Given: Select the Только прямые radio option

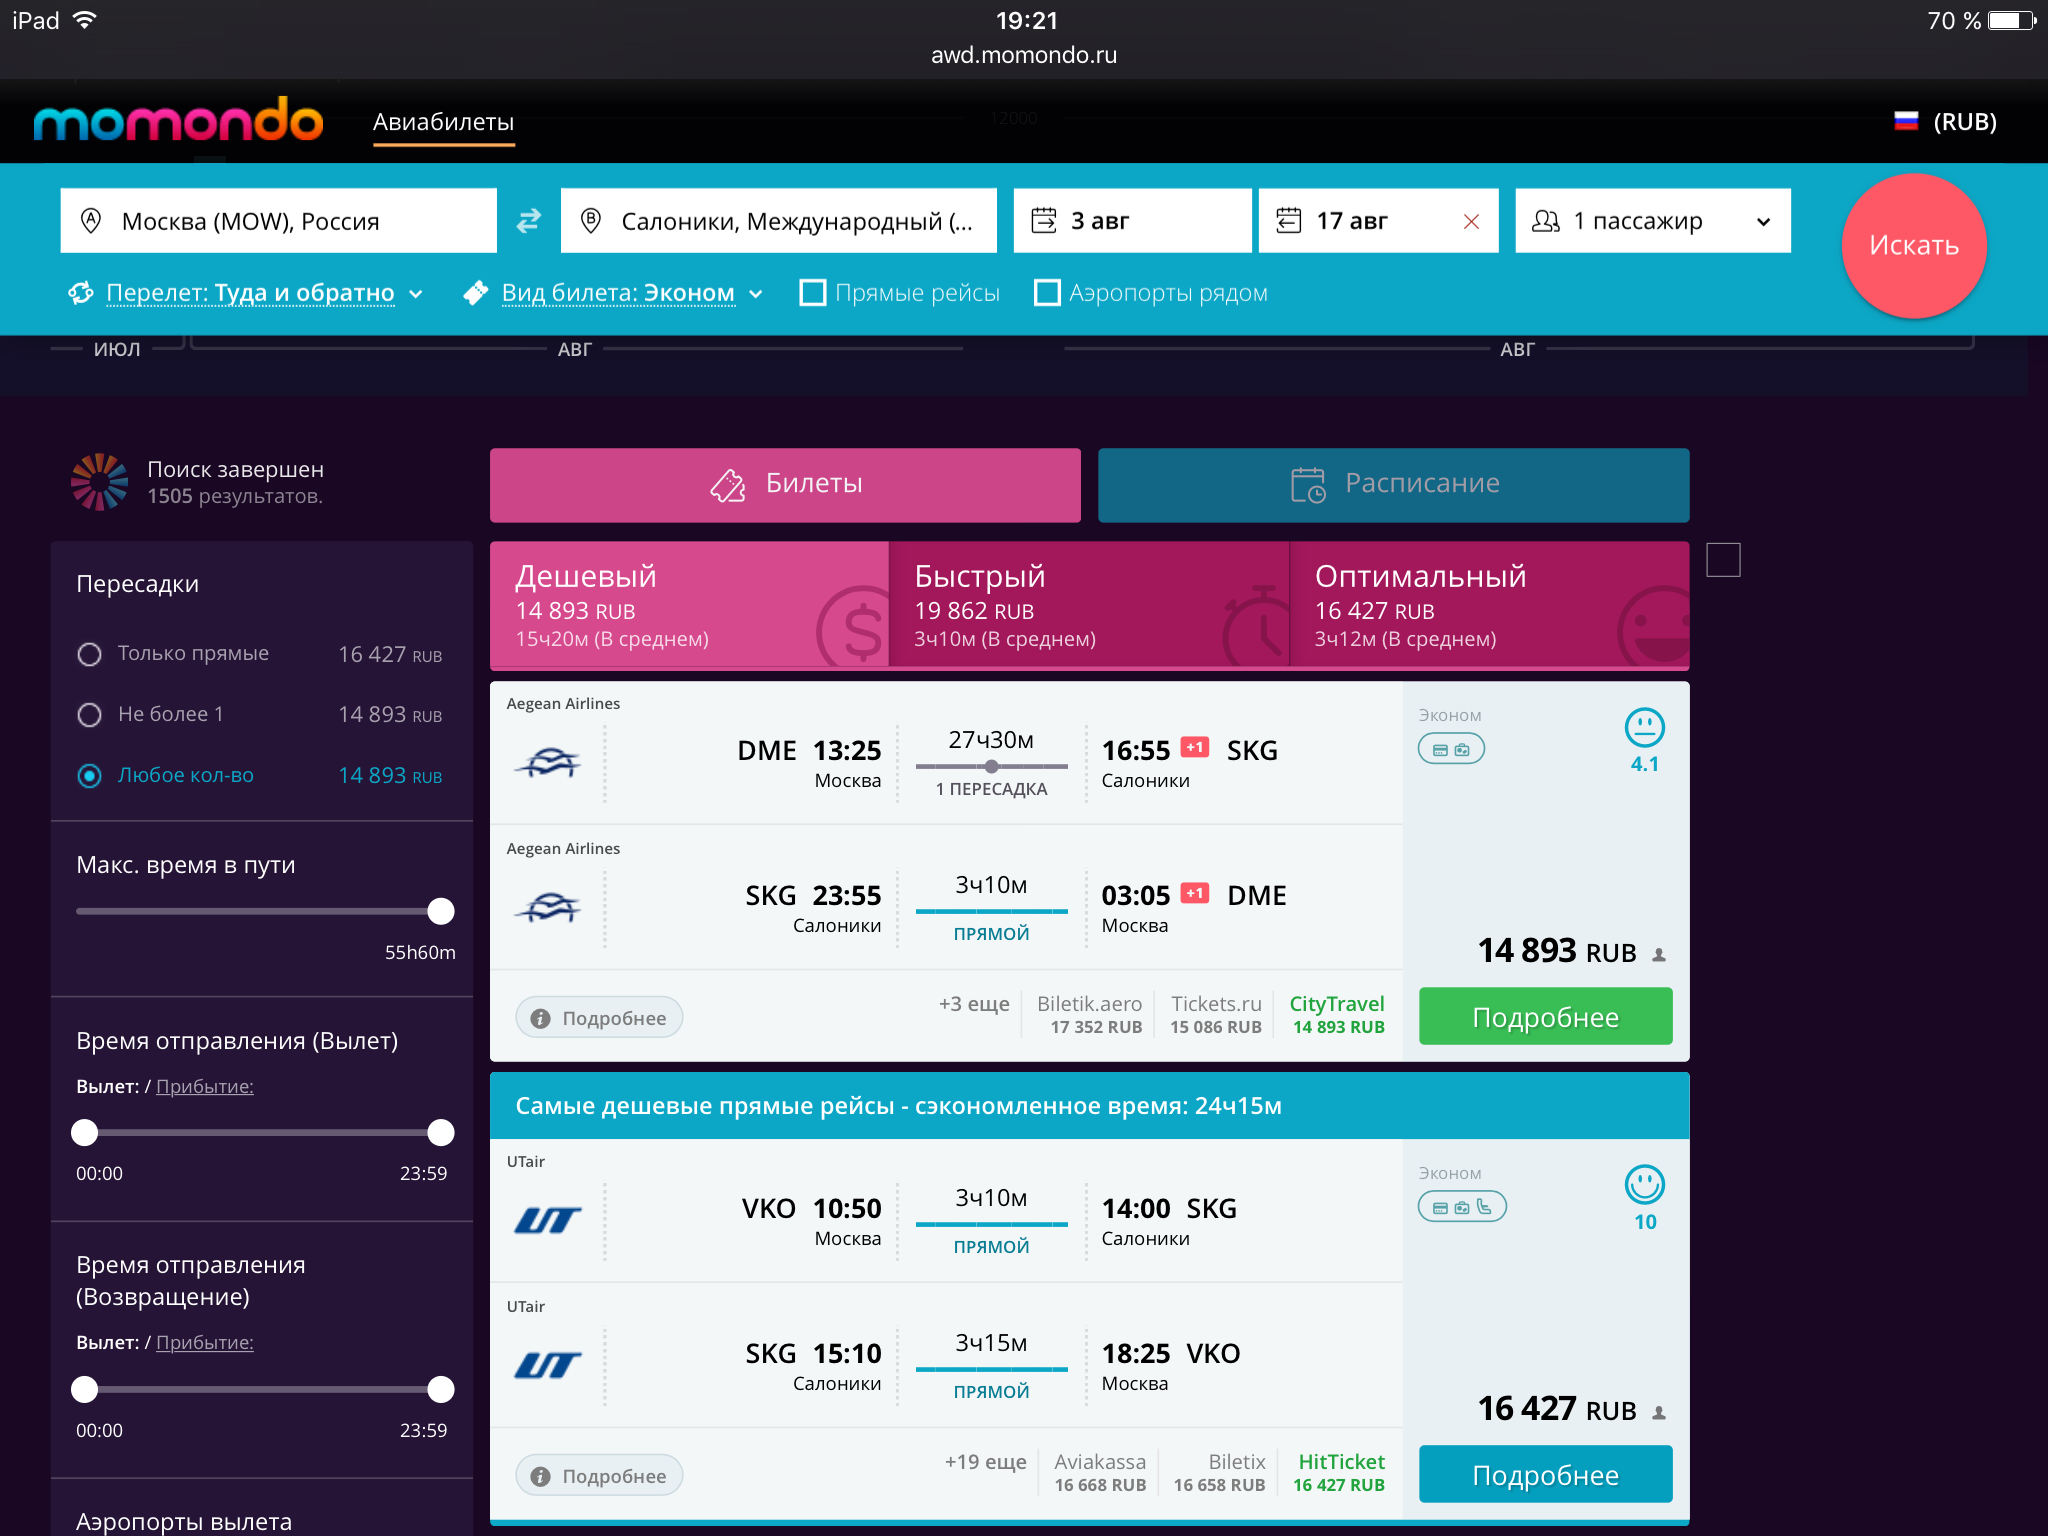Looking at the screenshot, I should coord(89,654).
